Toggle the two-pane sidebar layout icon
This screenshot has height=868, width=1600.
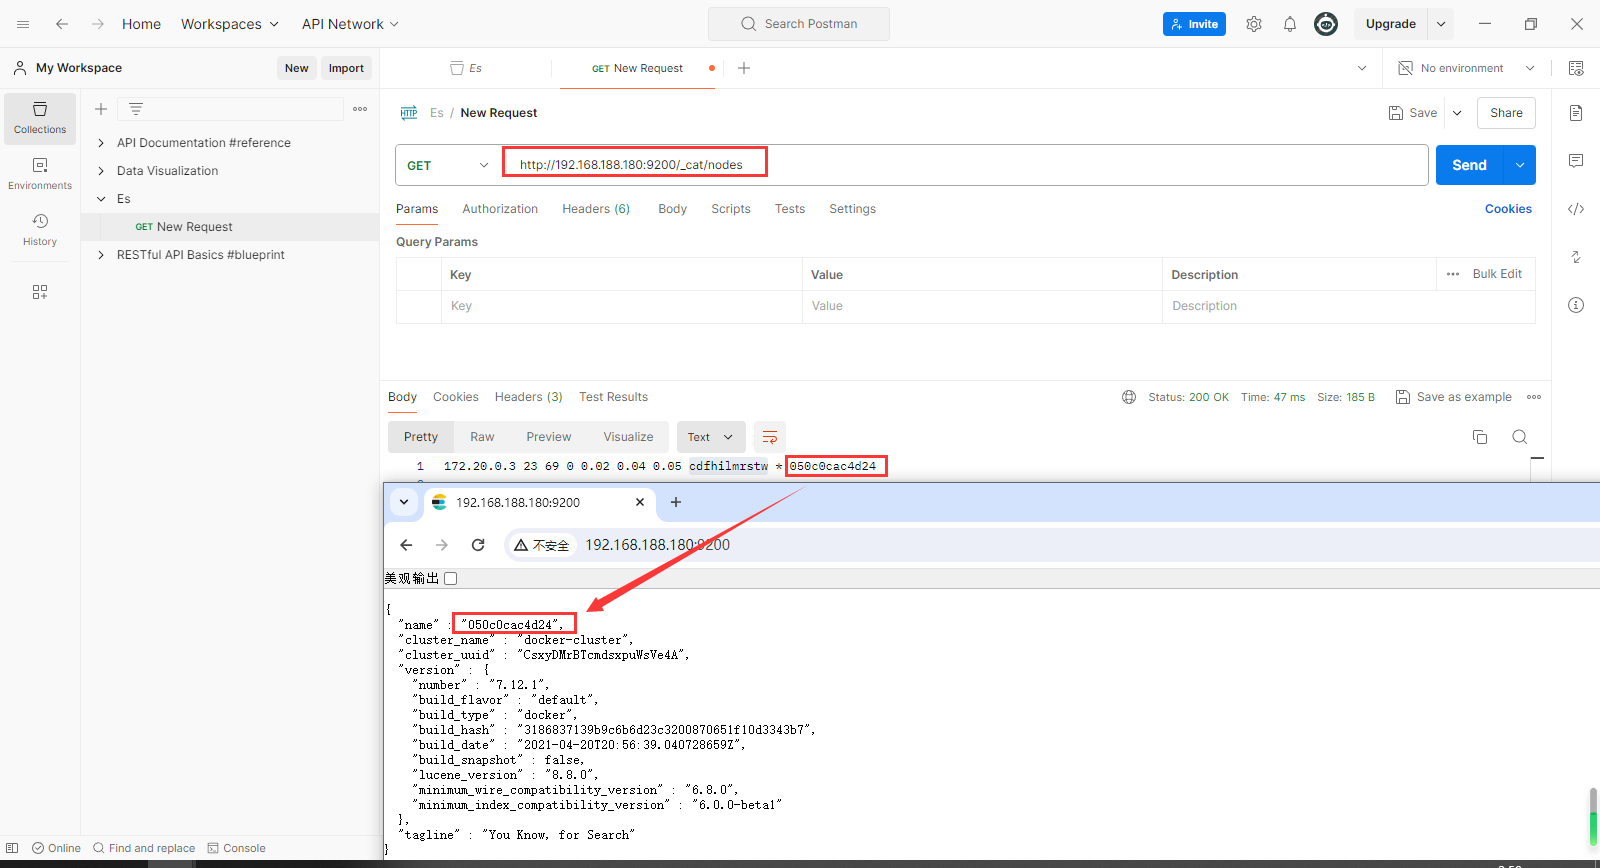pos(12,848)
